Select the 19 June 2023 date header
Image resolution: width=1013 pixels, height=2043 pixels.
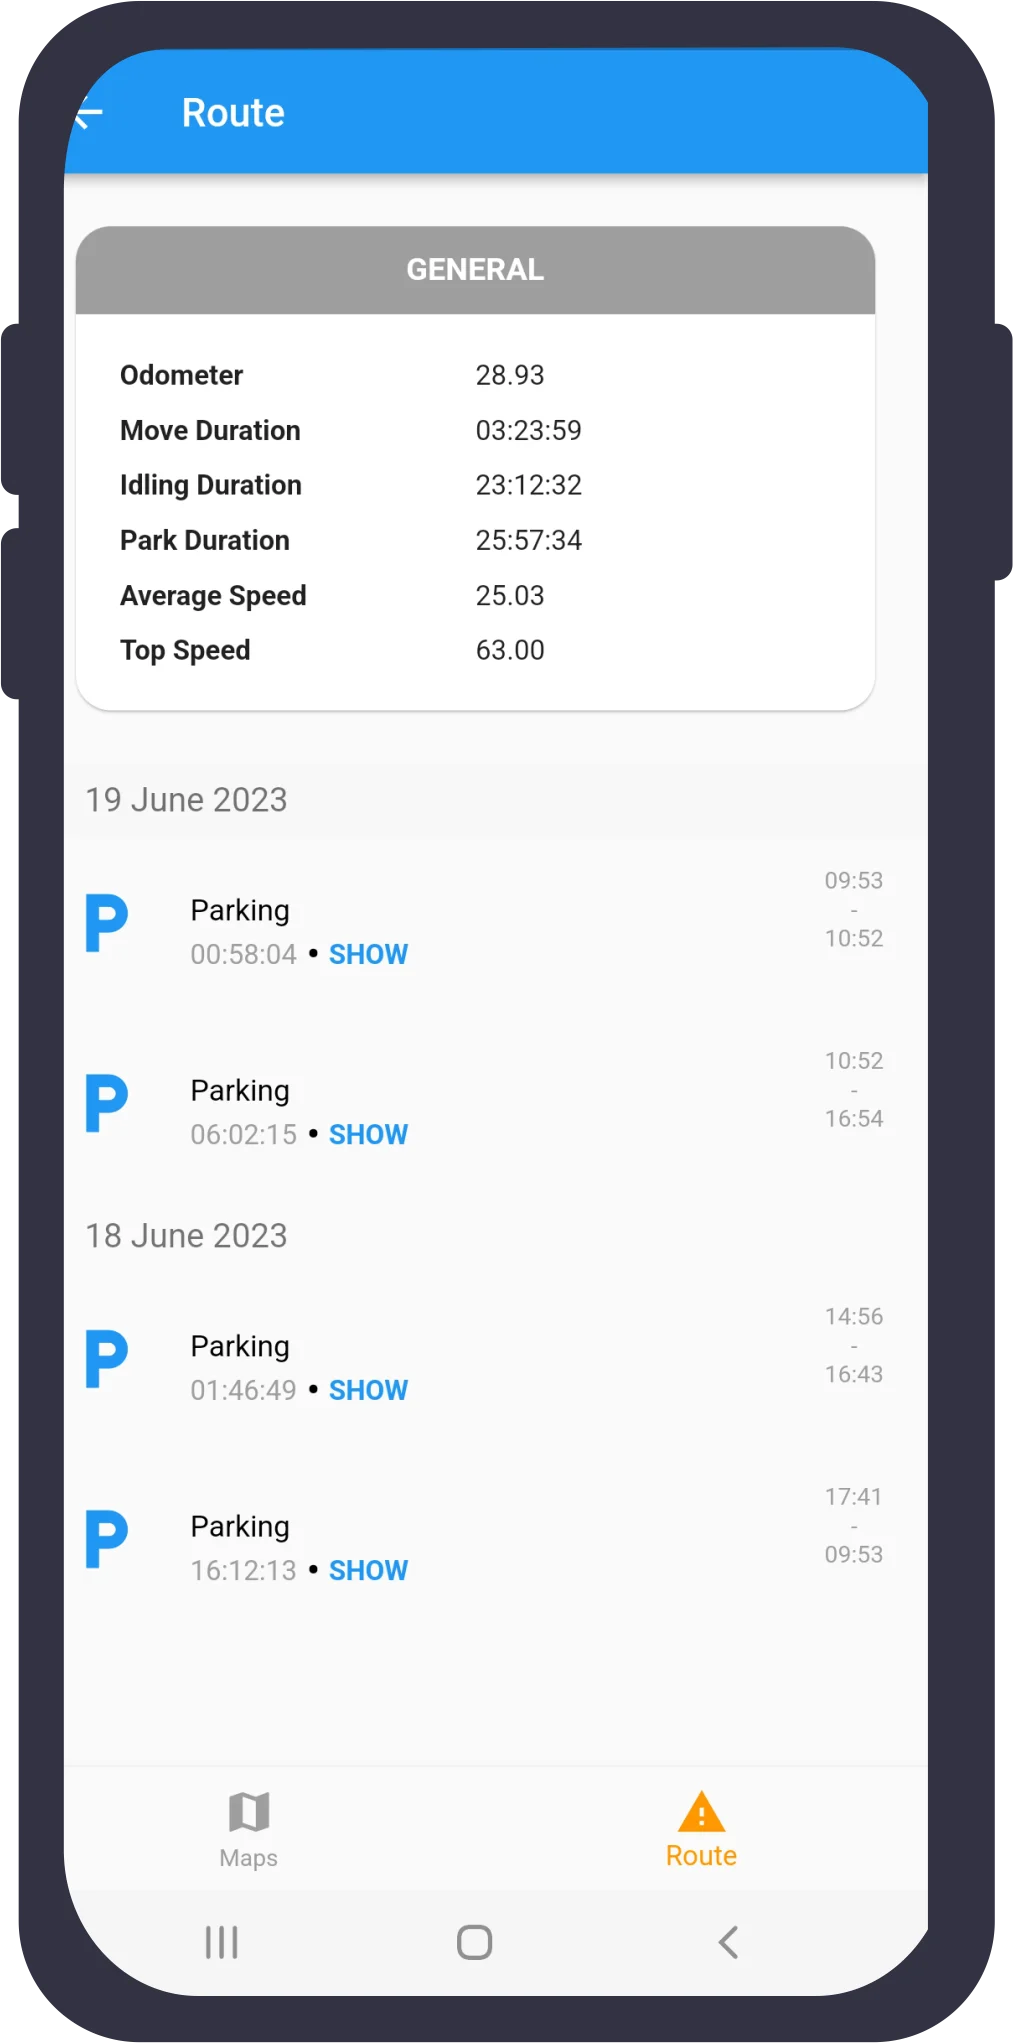[x=186, y=800]
